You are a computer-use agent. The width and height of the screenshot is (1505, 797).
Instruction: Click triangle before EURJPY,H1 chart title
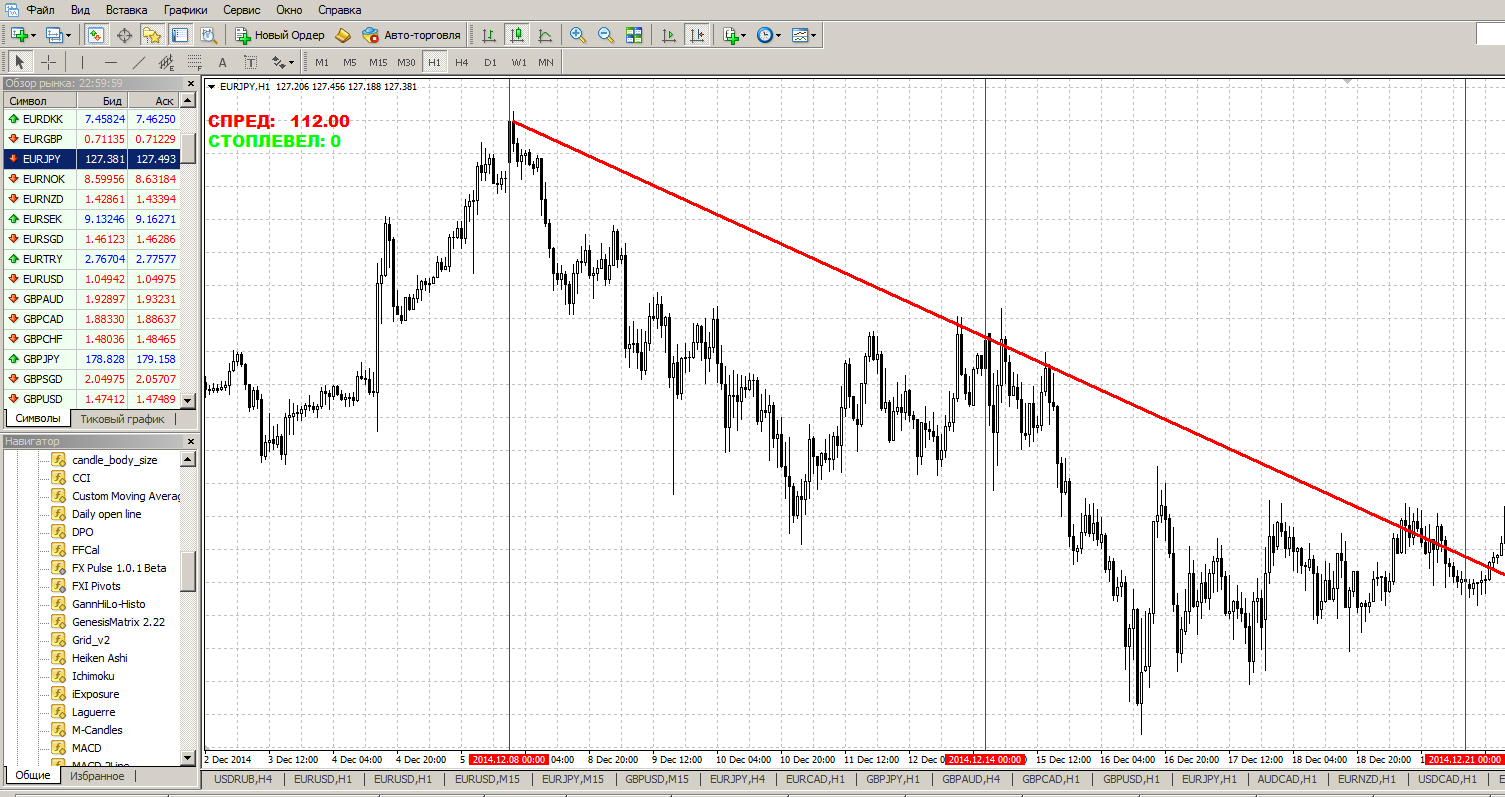click(x=210, y=87)
